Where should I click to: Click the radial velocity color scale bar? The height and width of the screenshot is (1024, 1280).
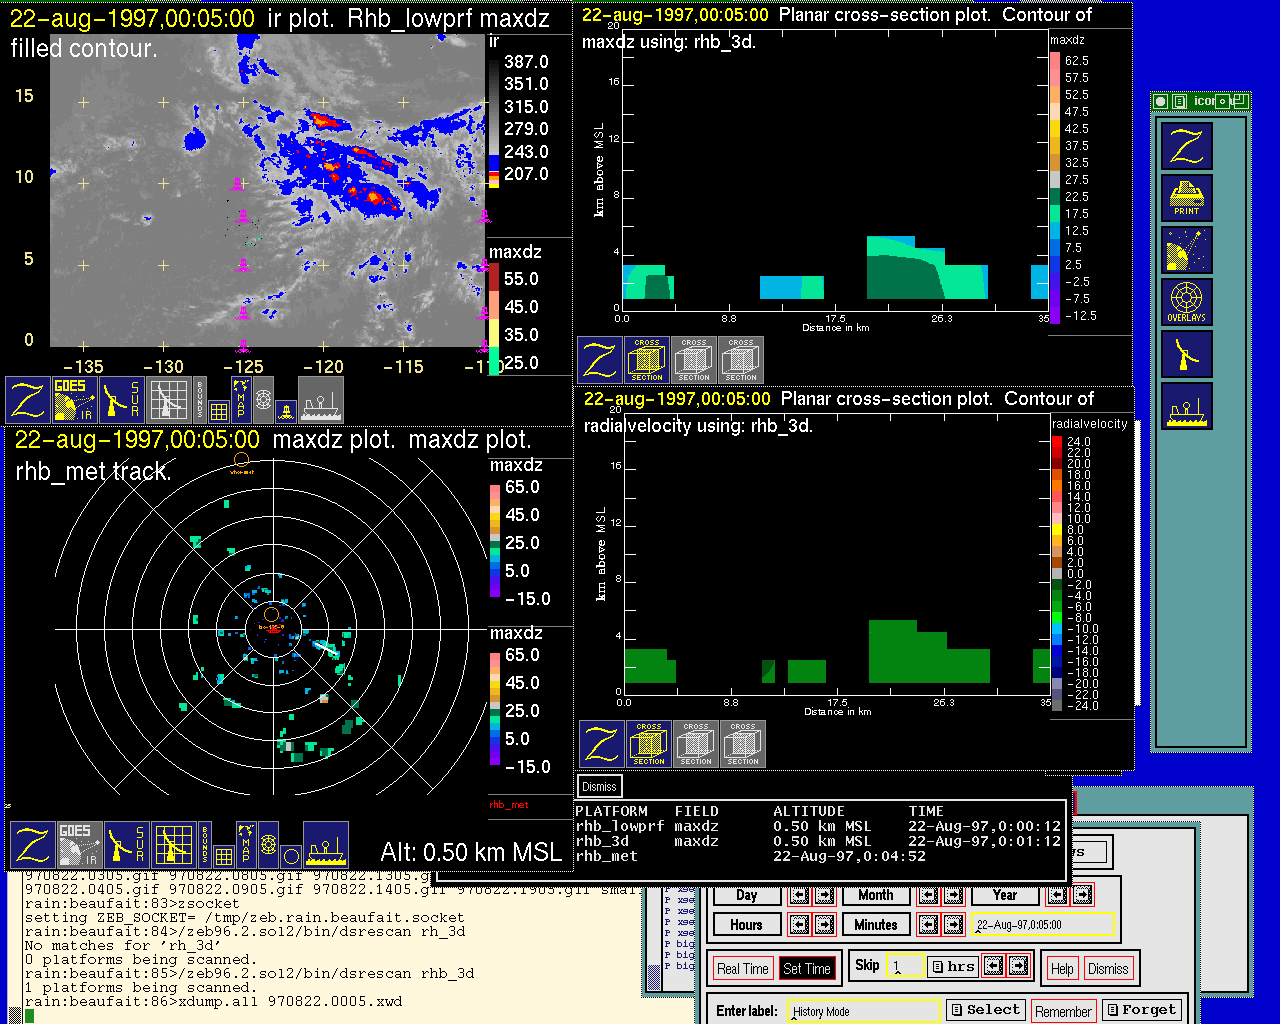(x=1057, y=573)
